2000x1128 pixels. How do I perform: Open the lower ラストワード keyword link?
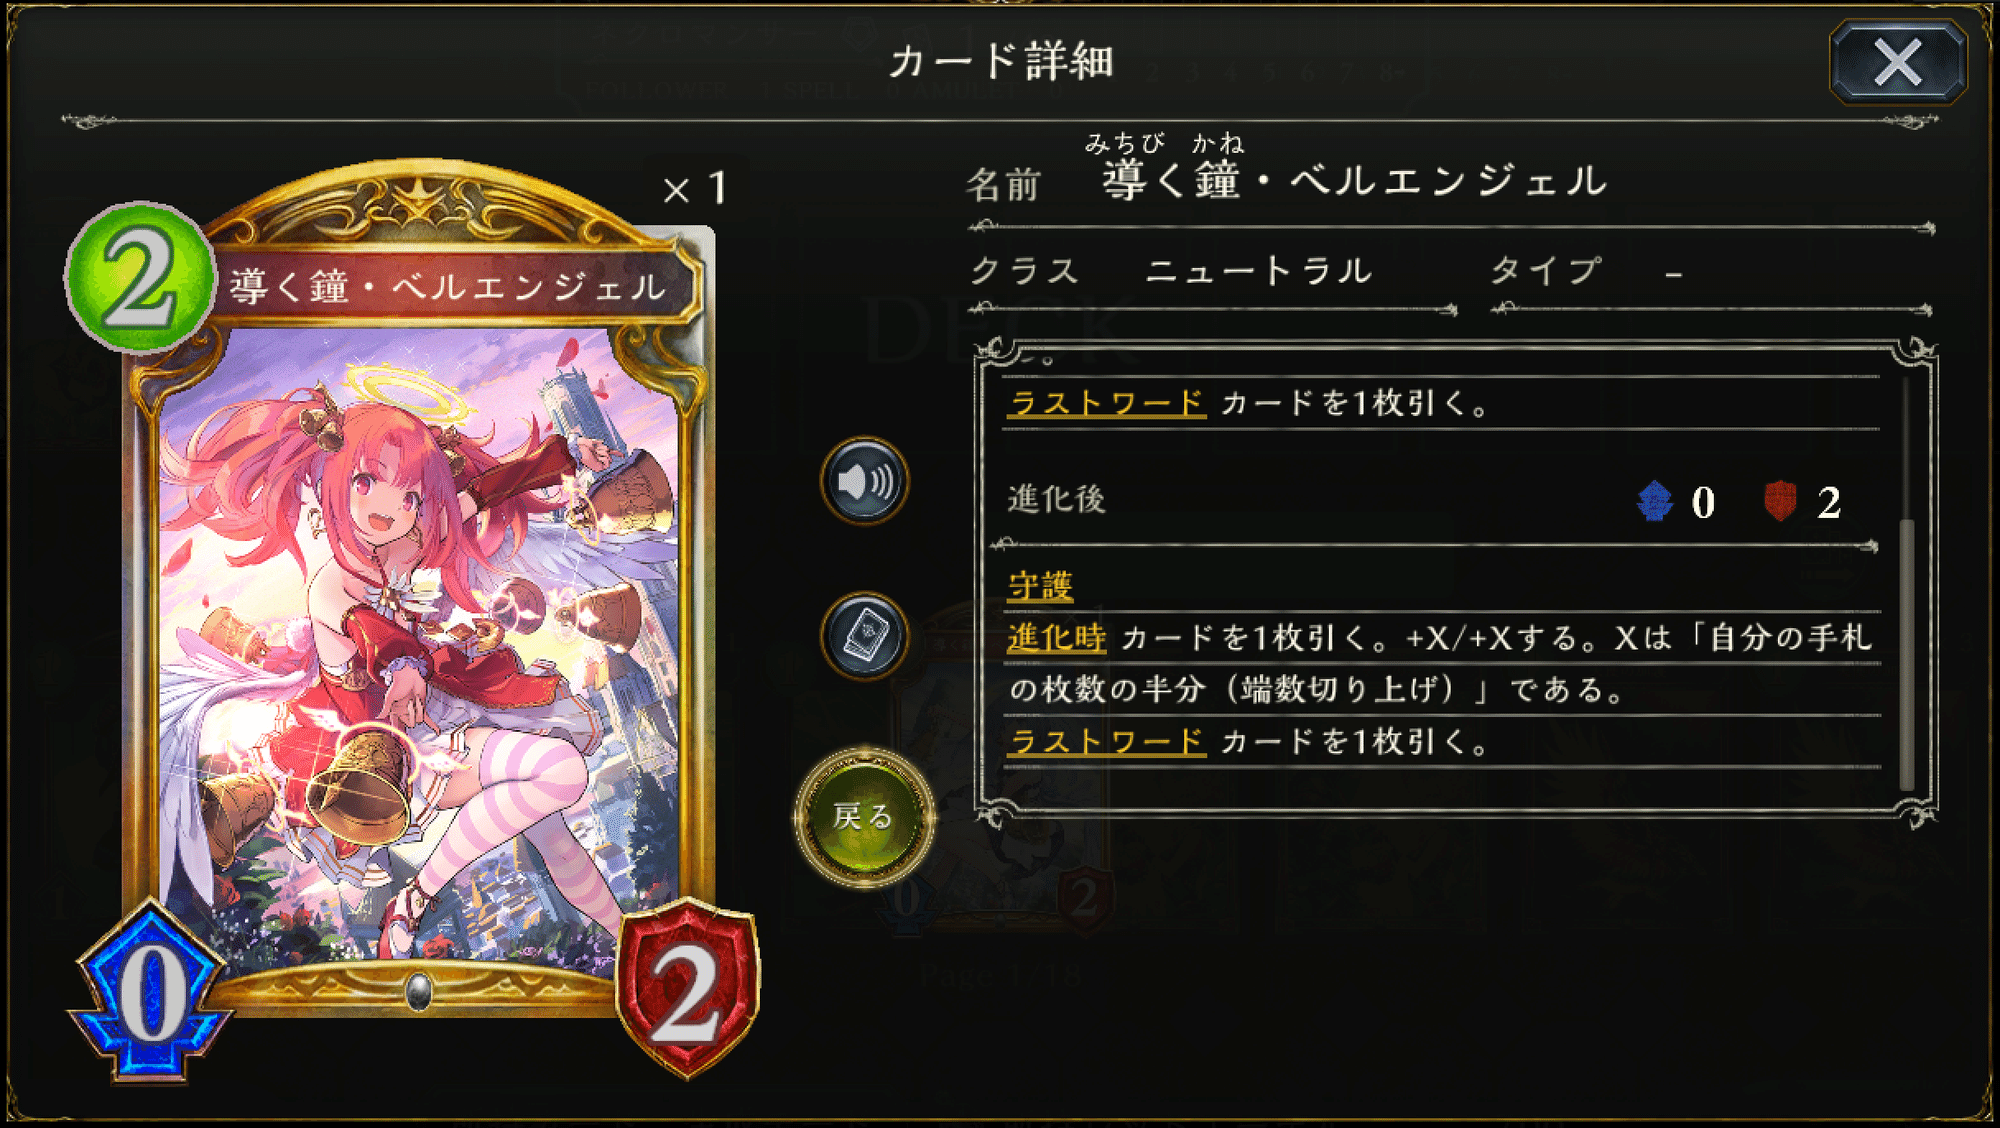pyautogui.click(x=1106, y=741)
